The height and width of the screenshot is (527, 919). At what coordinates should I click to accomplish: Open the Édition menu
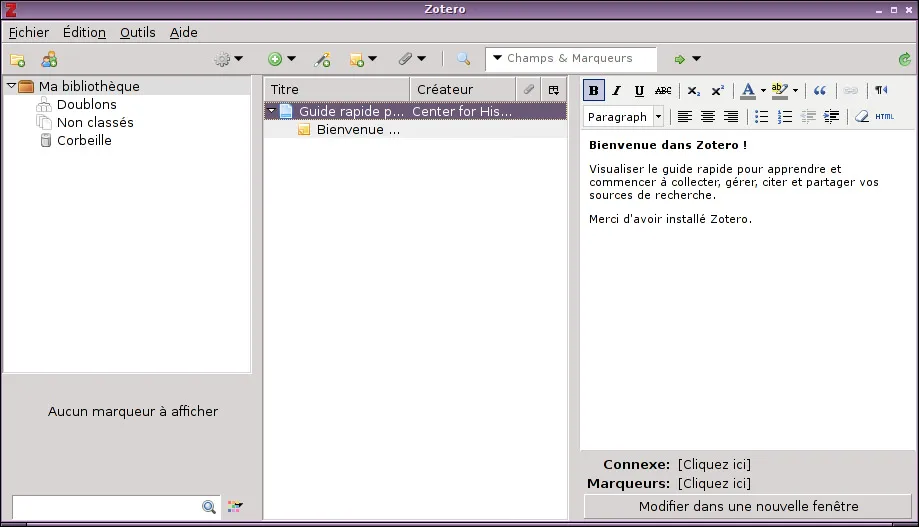(84, 32)
